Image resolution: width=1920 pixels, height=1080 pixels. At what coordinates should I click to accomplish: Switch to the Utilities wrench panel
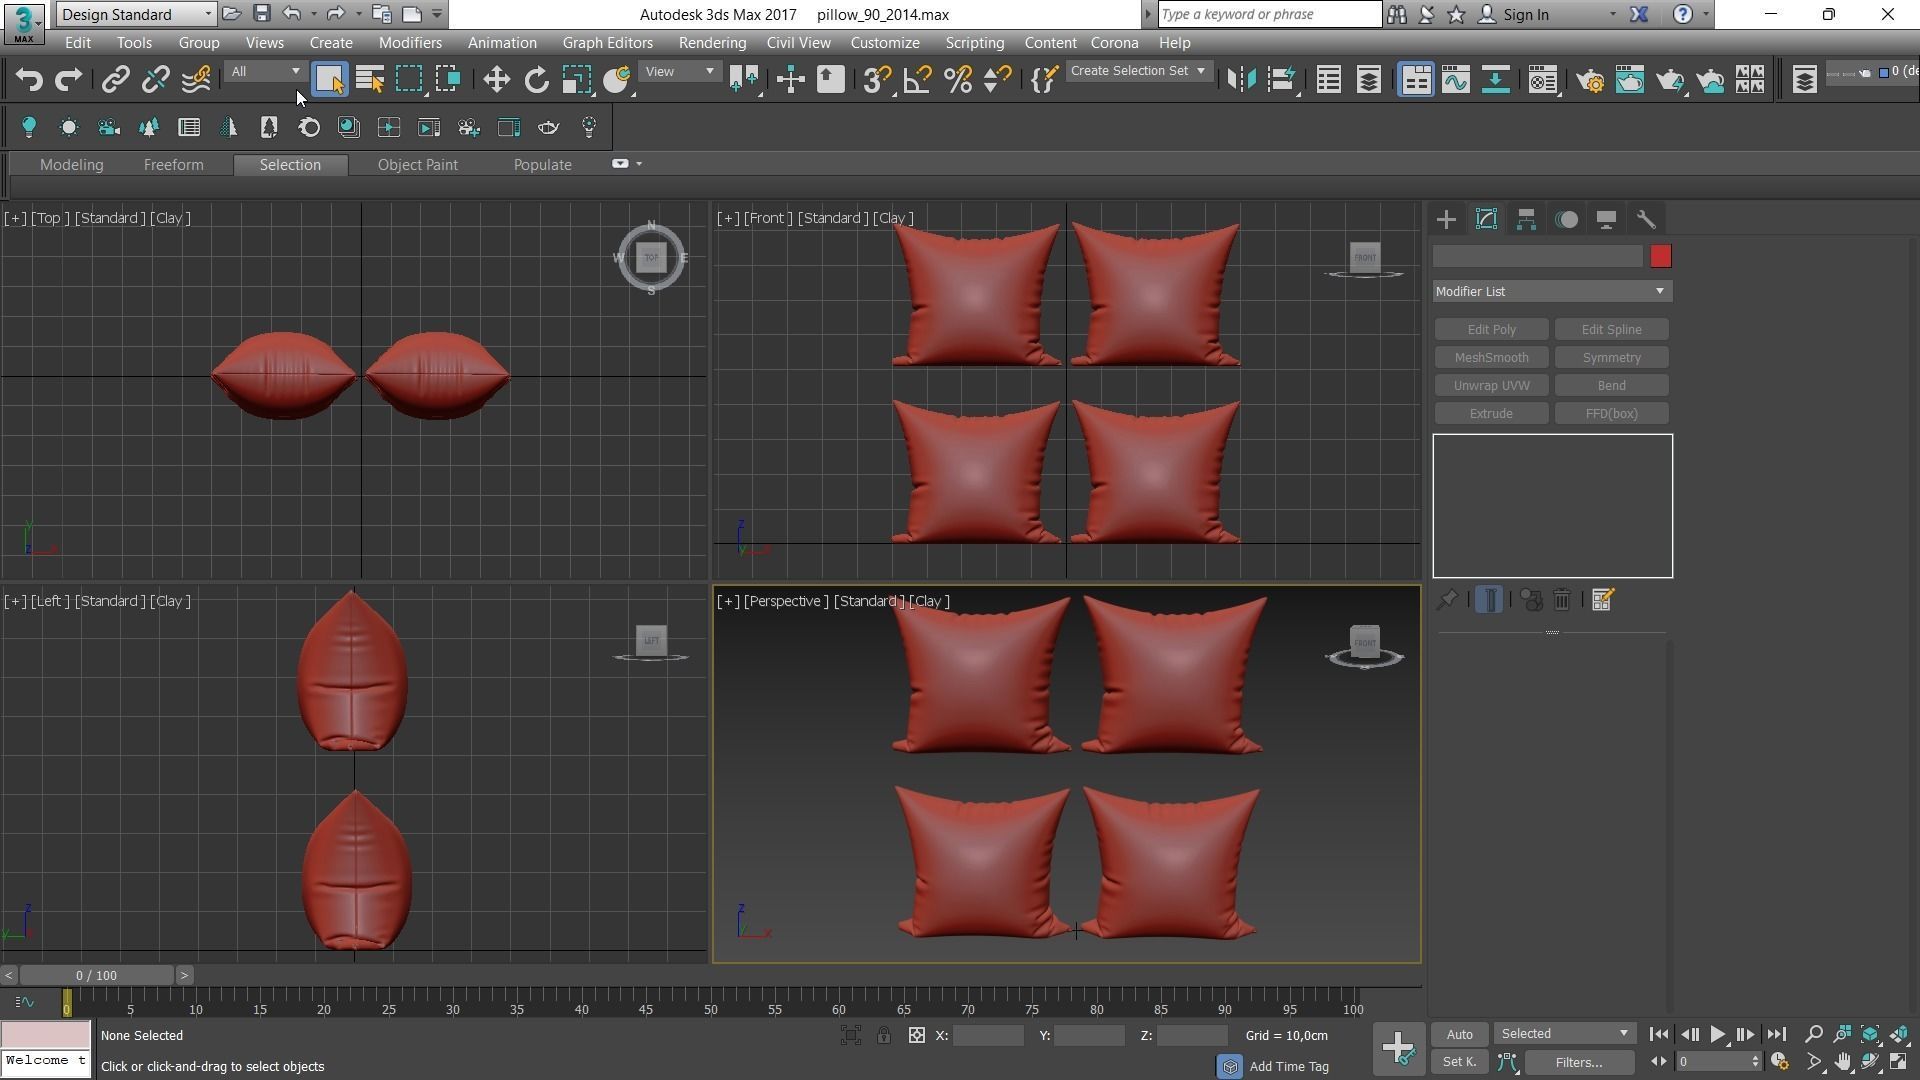1646,219
